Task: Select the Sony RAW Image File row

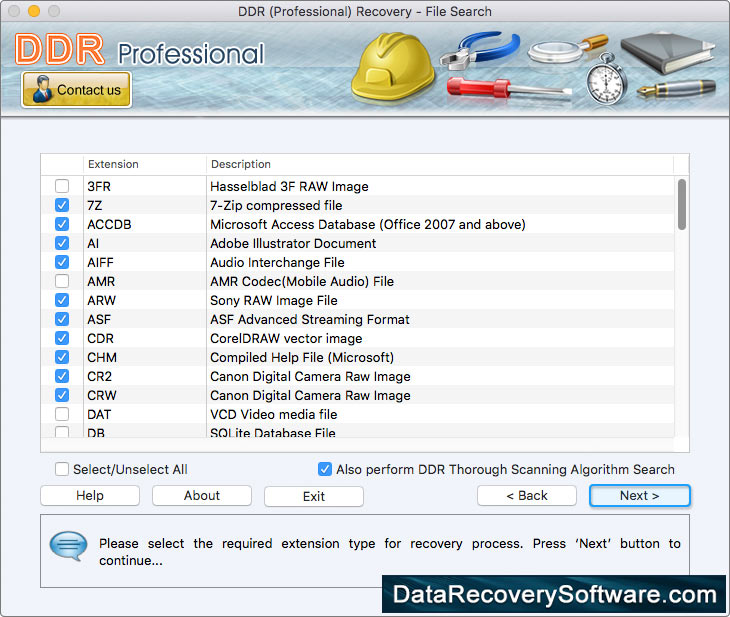Action: 358,300
